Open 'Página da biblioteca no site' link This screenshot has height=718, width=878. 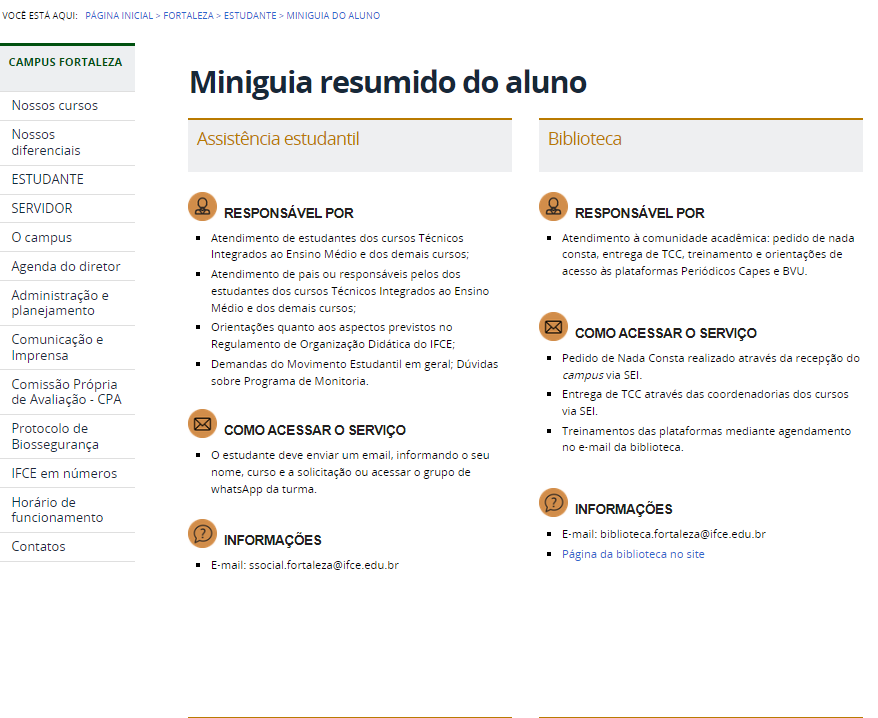click(632, 554)
